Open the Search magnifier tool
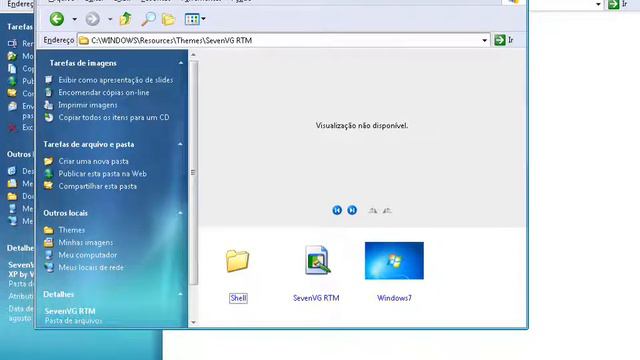The width and height of the screenshot is (640, 360). (x=148, y=19)
